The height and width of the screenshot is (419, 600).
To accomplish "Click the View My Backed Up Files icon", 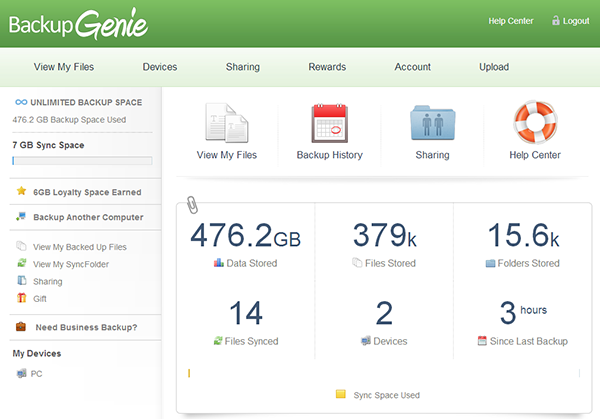I will [21, 246].
